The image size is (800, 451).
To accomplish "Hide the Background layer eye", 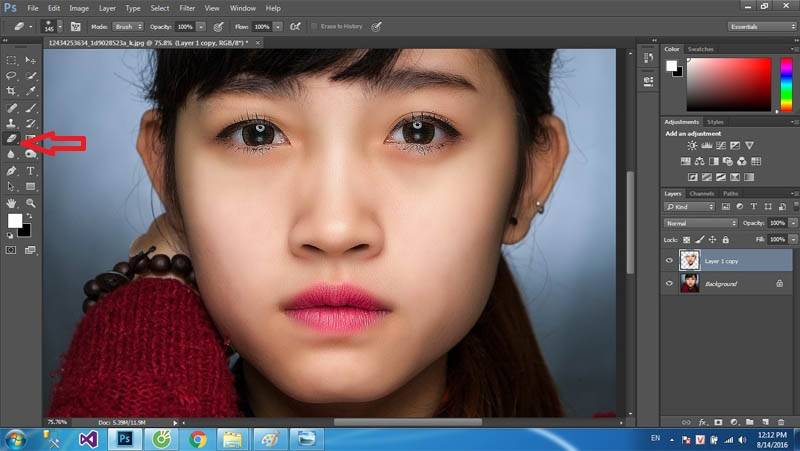I will tap(669, 283).
